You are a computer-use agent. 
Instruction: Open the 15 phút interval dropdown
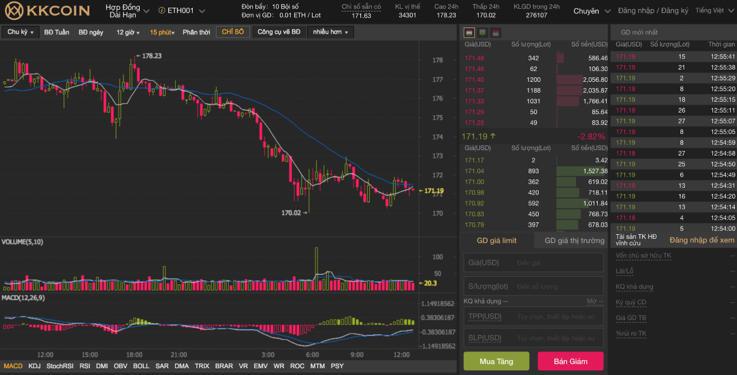tap(162, 32)
